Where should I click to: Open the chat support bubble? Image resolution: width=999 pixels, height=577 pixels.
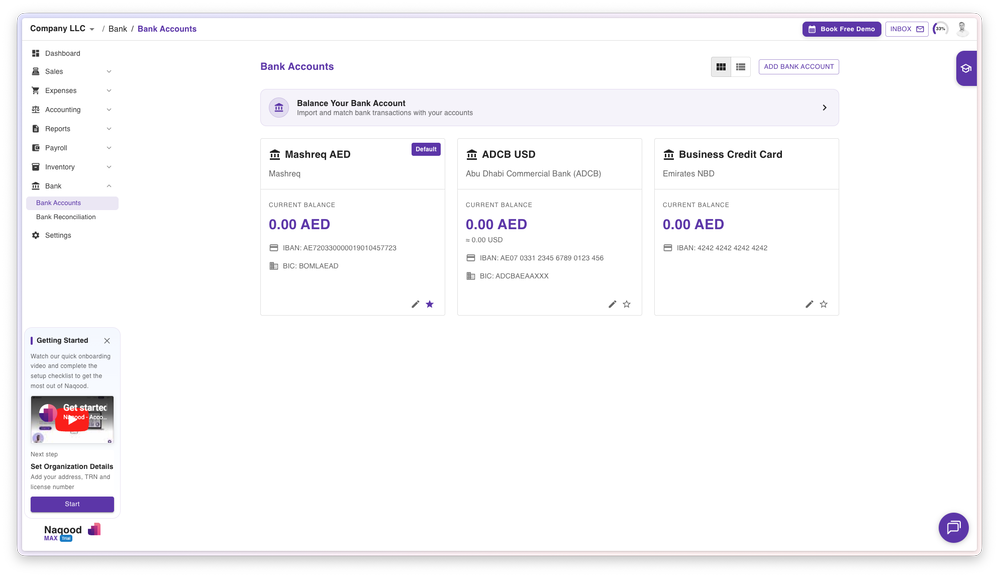953,527
